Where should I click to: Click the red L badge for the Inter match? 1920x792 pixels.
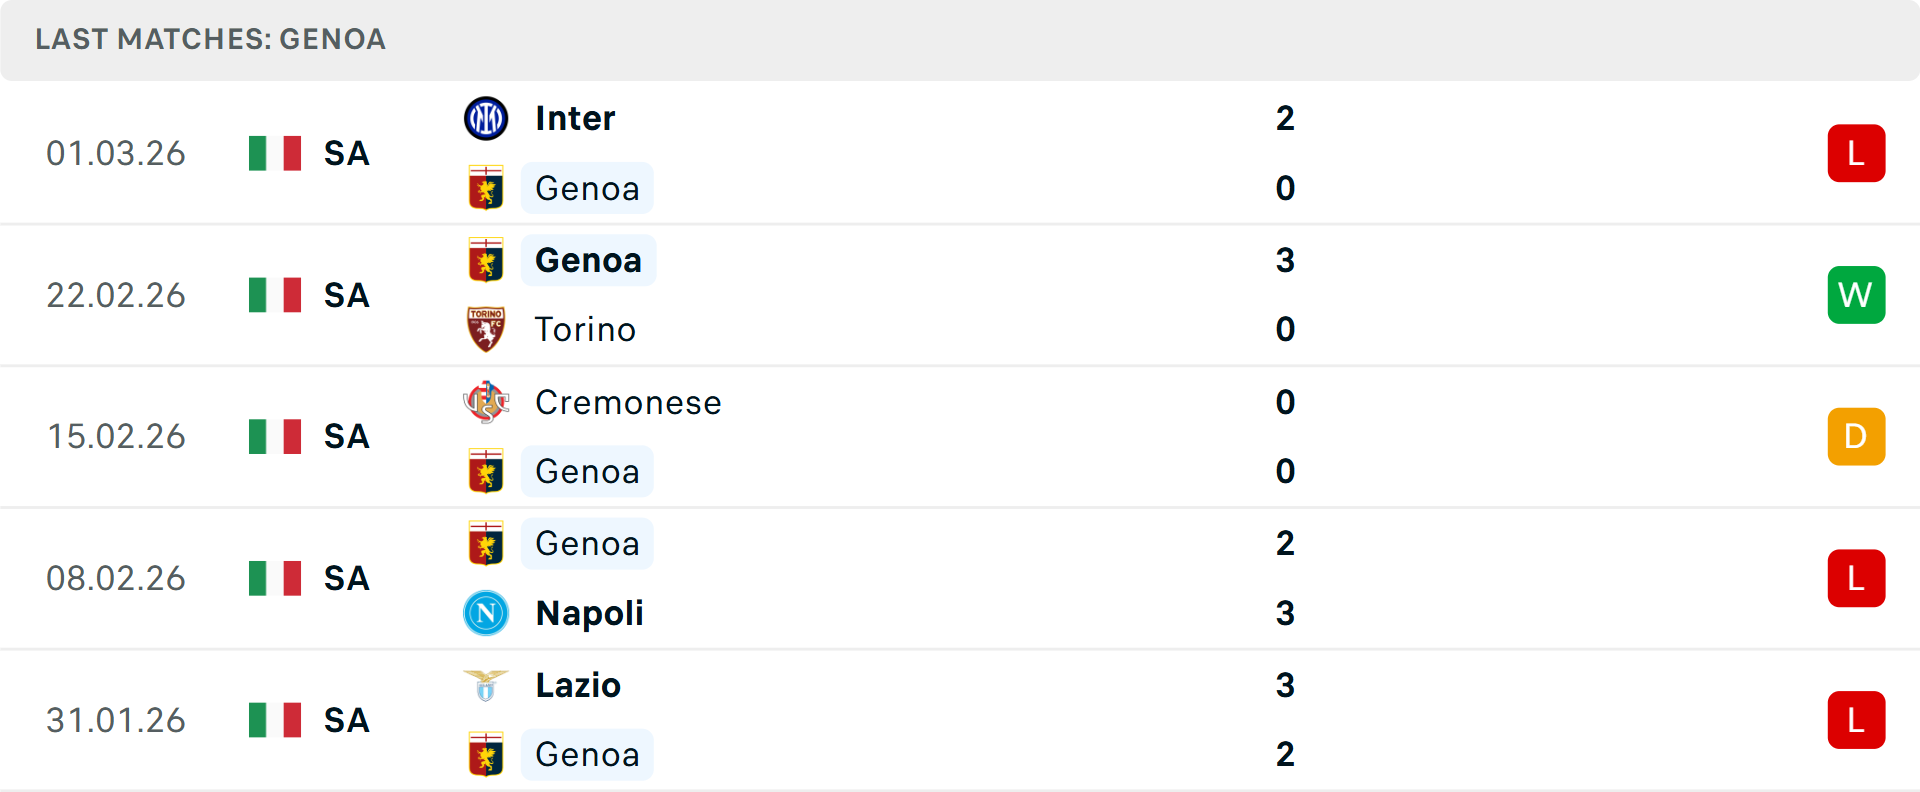(1856, 153)
